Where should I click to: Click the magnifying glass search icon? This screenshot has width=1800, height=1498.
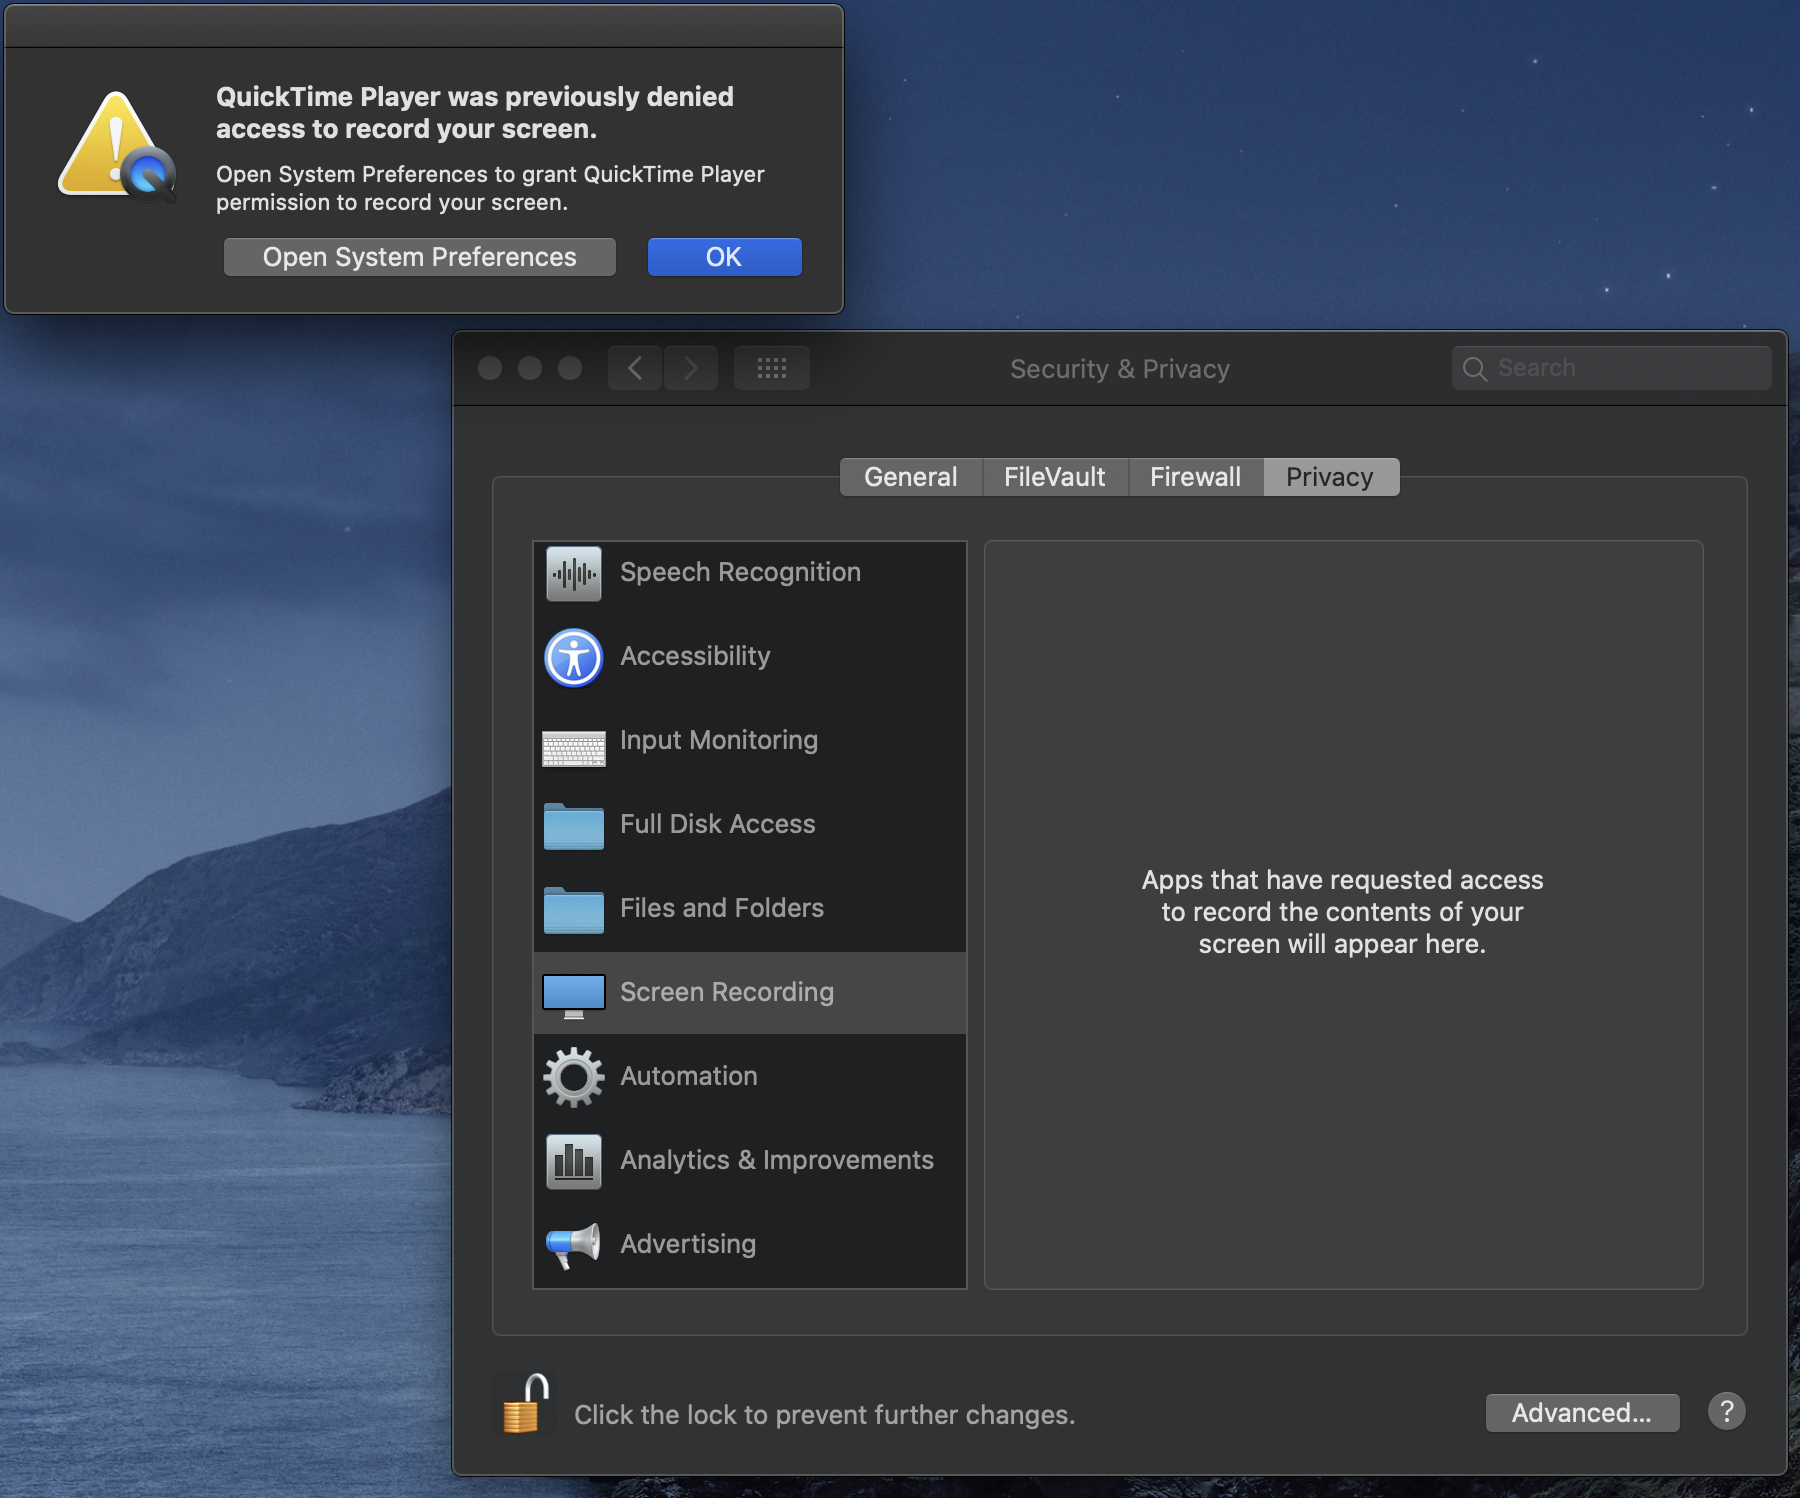pos(1475,369)
